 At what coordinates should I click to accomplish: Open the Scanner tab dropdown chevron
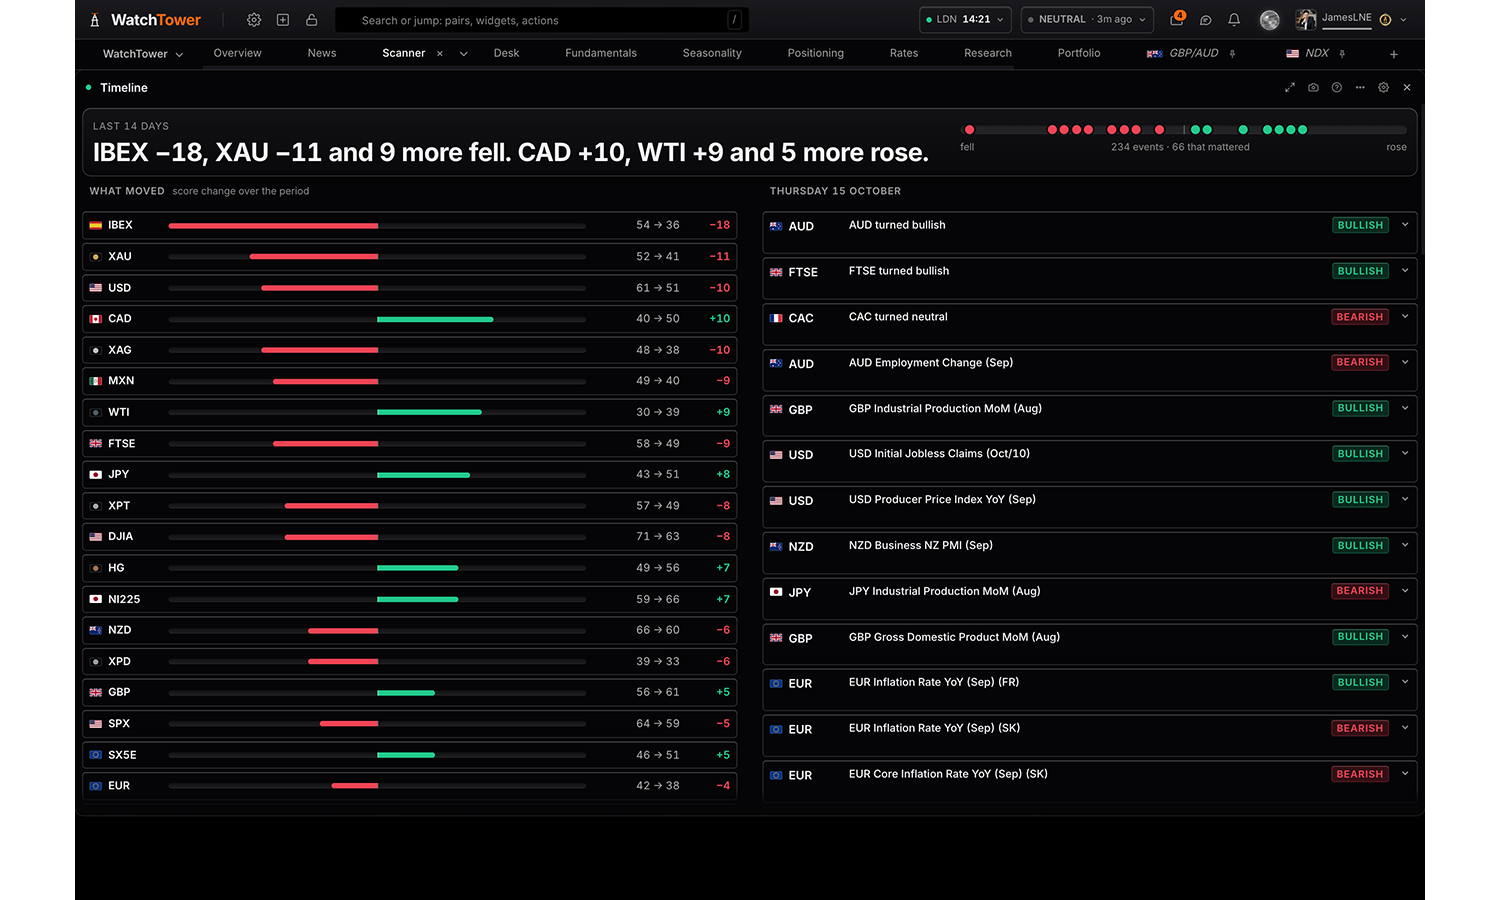click(464, 54)
